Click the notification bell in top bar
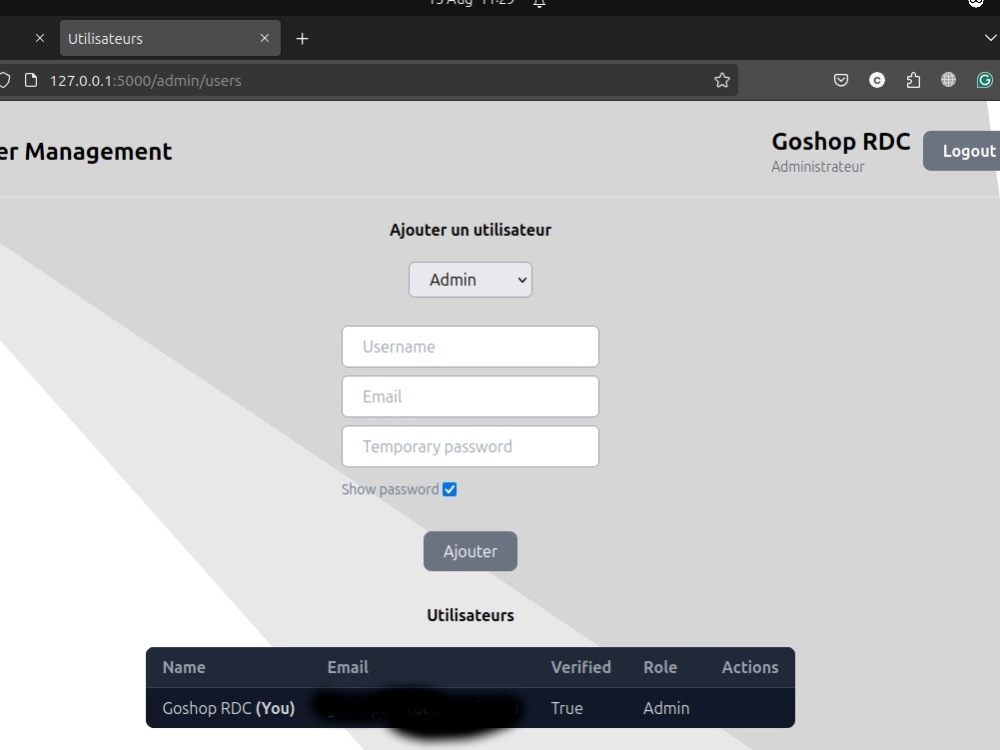Screen dimensions: 1000x750 point(539,4)
